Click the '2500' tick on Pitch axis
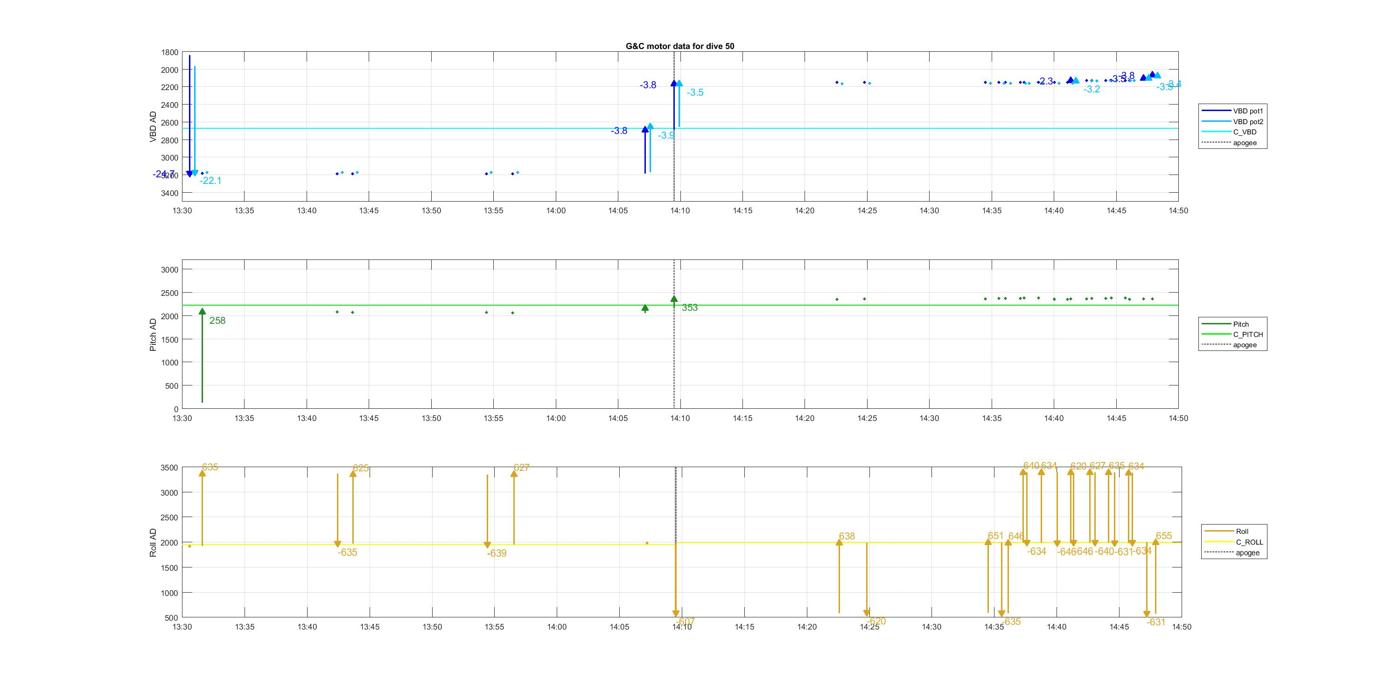The height and width of the screenshot is (693, 1400). (x=169, y=293)
